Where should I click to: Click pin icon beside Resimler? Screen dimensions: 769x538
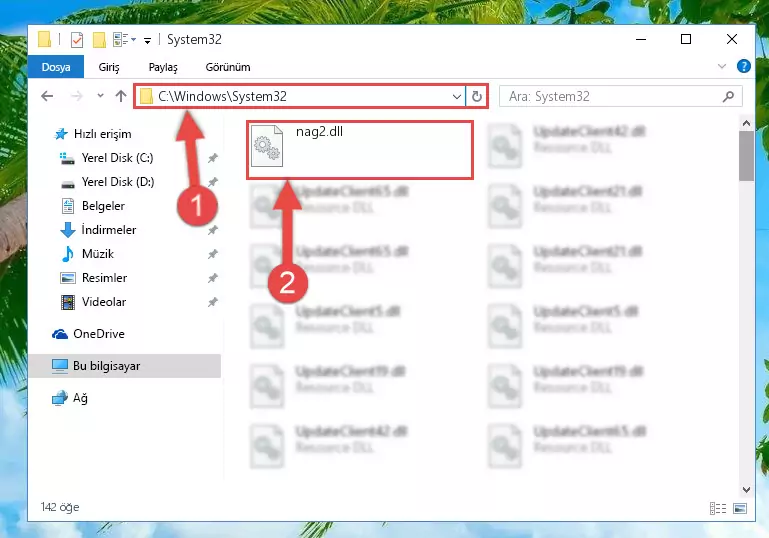click(212, 278)
